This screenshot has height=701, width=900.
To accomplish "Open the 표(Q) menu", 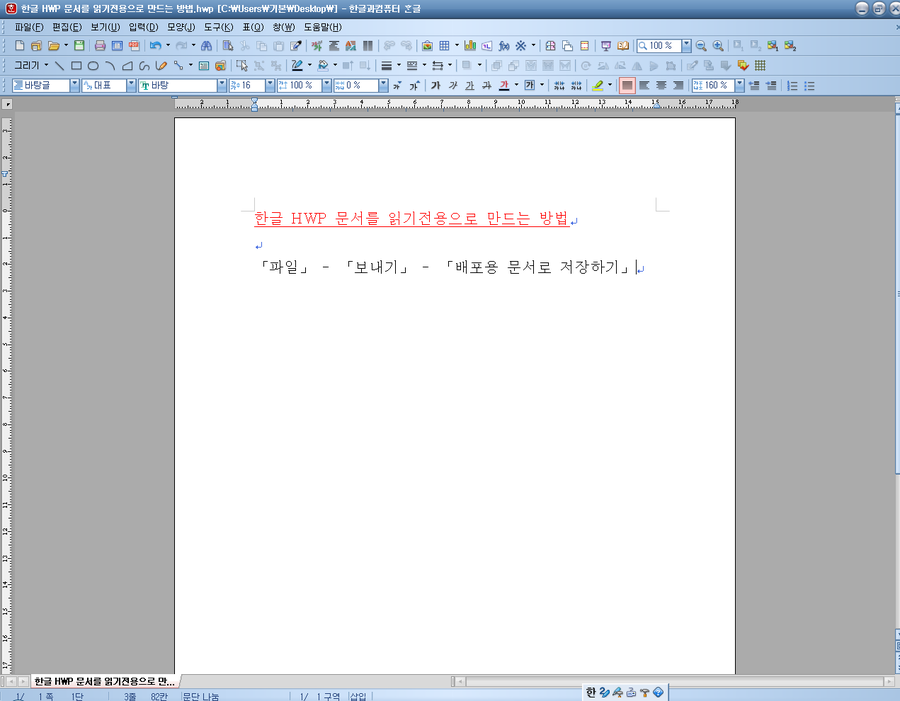I will [253, 27].
